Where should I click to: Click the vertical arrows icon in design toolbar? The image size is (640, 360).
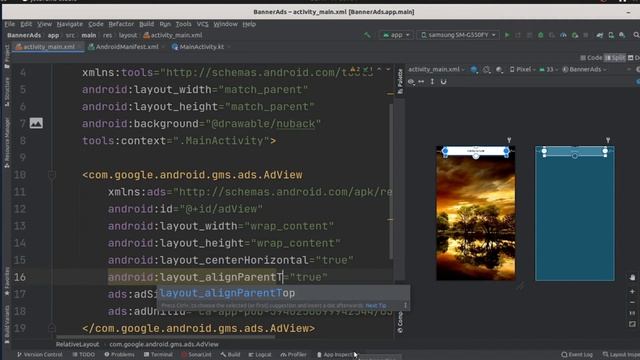pyautogui.click(x=432, y=82)
